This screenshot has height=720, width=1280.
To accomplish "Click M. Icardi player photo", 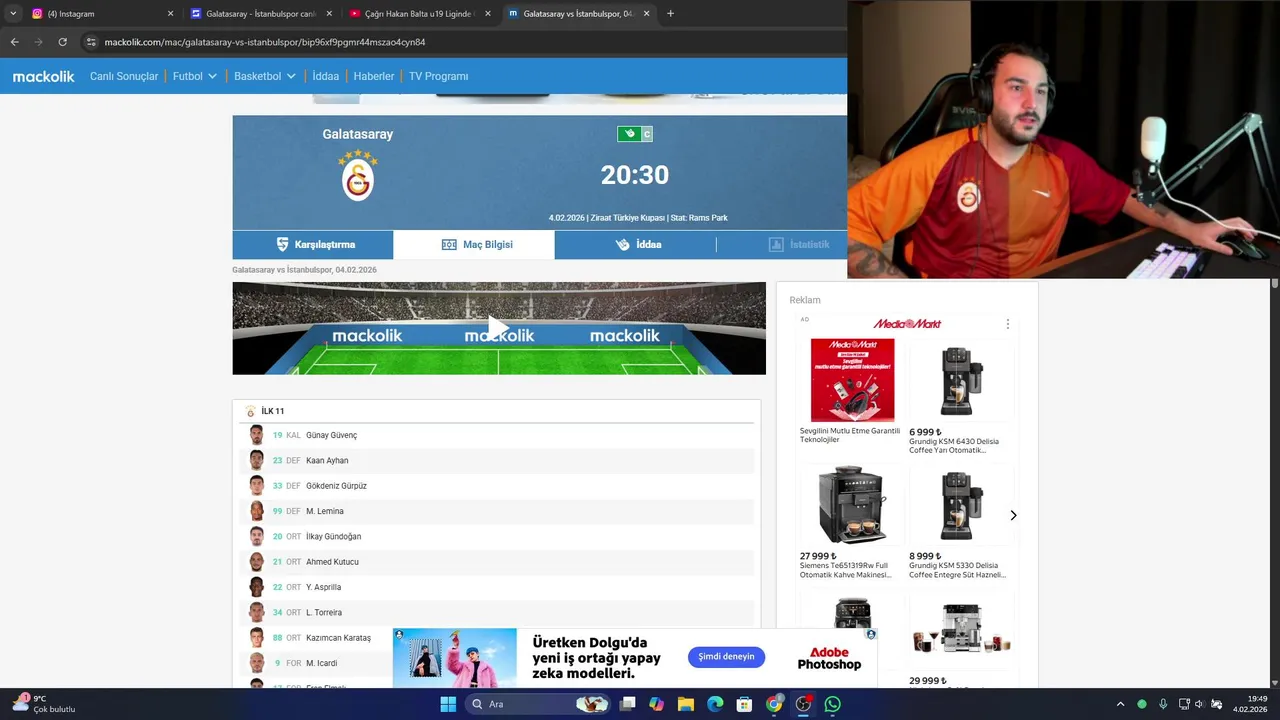I will click(257, 663).
